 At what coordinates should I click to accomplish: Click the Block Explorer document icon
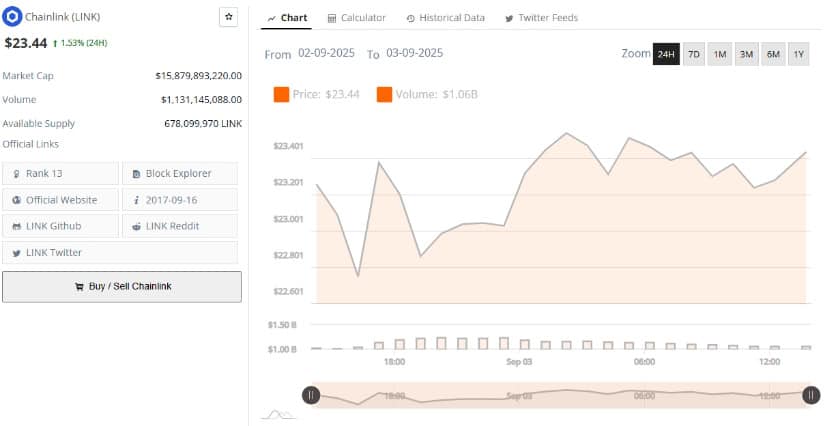click(x=137, y=174)
